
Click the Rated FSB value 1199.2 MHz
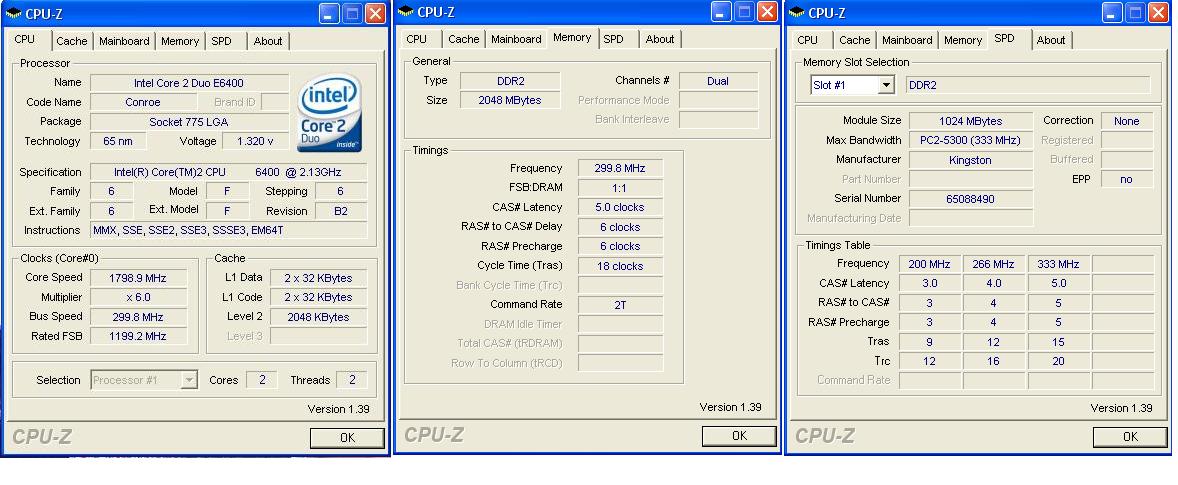click(138, 336)
